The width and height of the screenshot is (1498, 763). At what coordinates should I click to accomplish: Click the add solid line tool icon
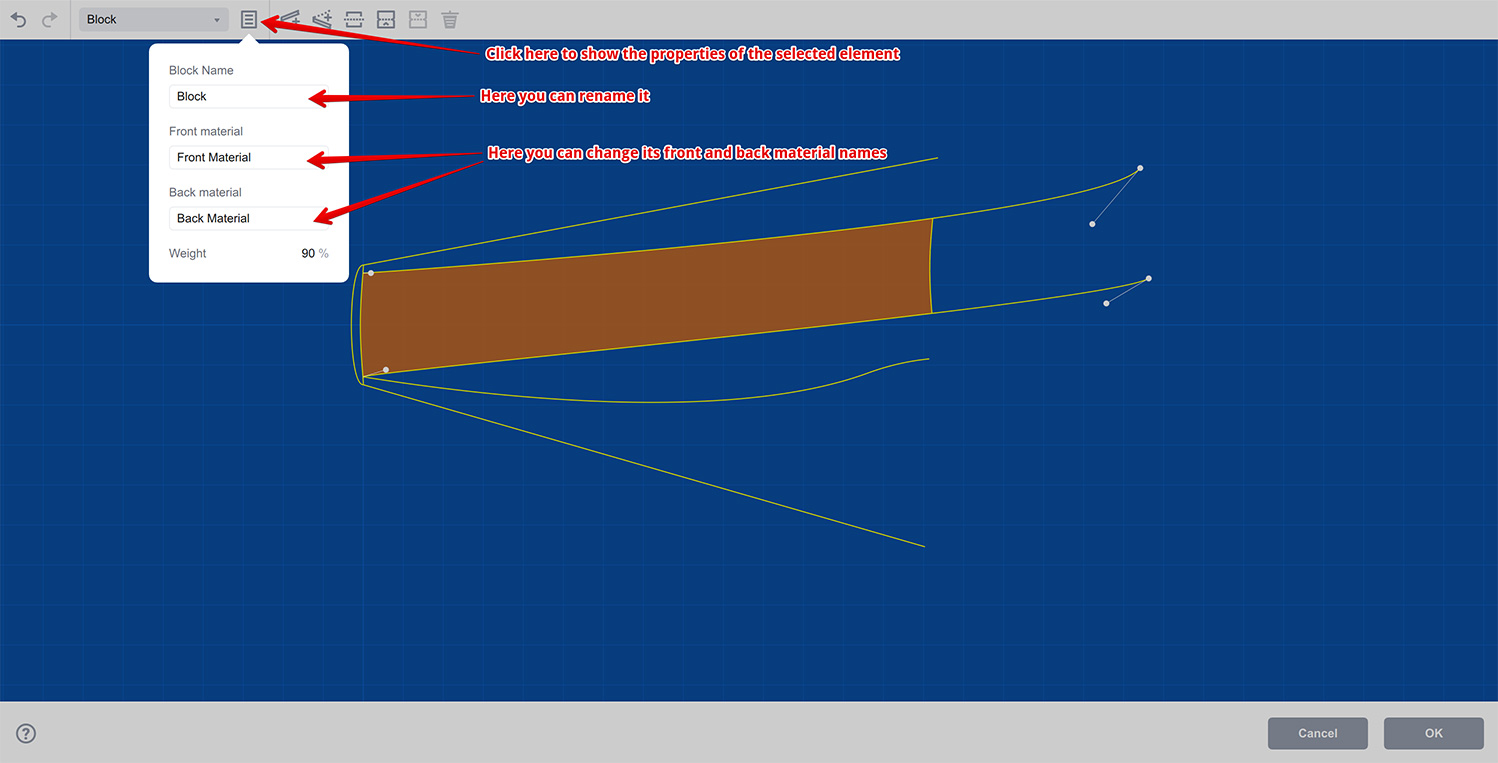(289, 19)
